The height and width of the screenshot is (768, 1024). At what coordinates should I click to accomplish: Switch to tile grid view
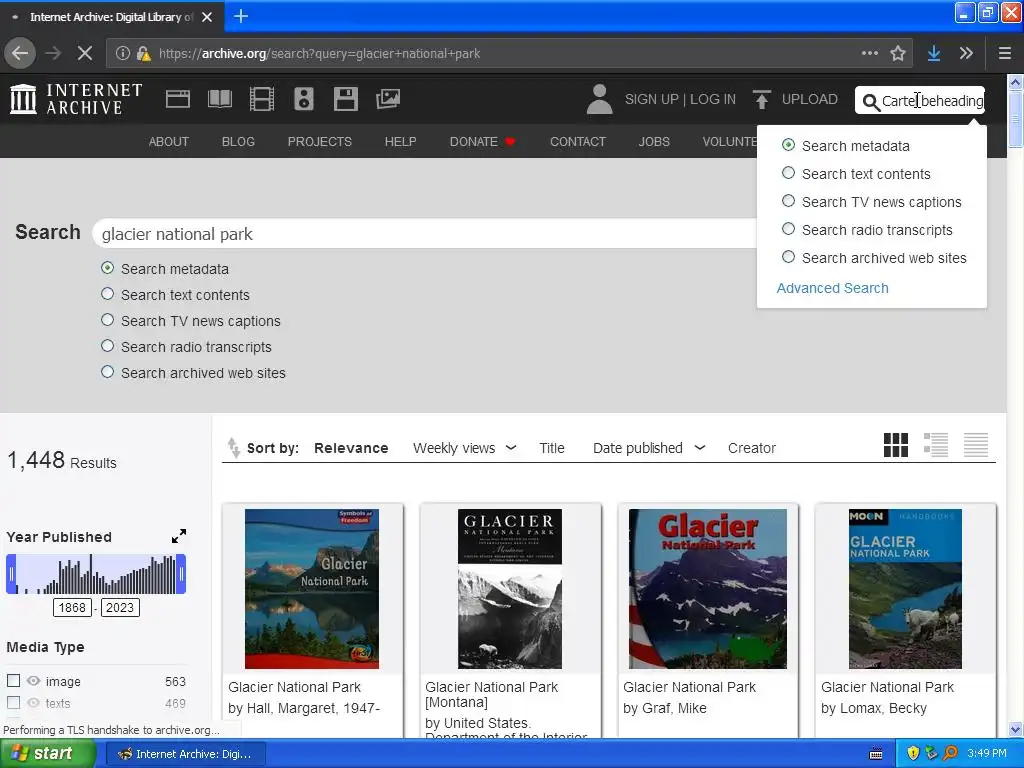pyautogui.click(x=895, y=445)
